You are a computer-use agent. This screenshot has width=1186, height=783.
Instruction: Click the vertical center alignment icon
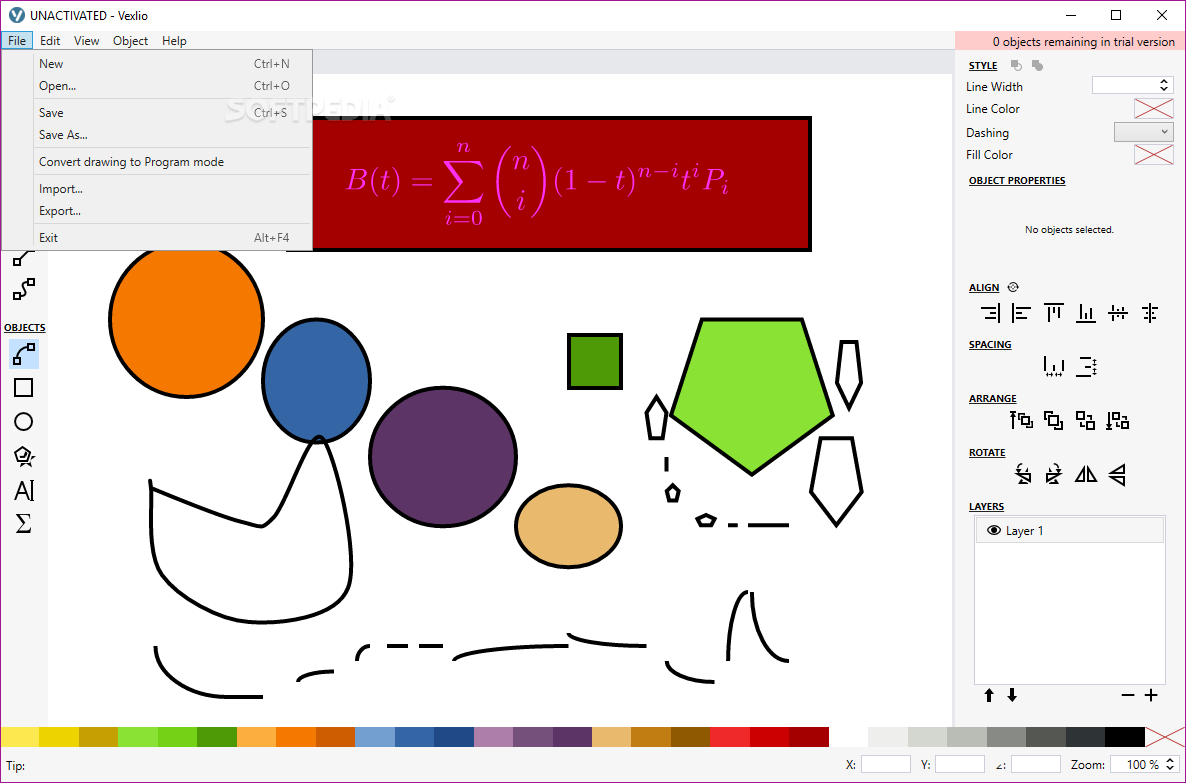point(1150,312)
